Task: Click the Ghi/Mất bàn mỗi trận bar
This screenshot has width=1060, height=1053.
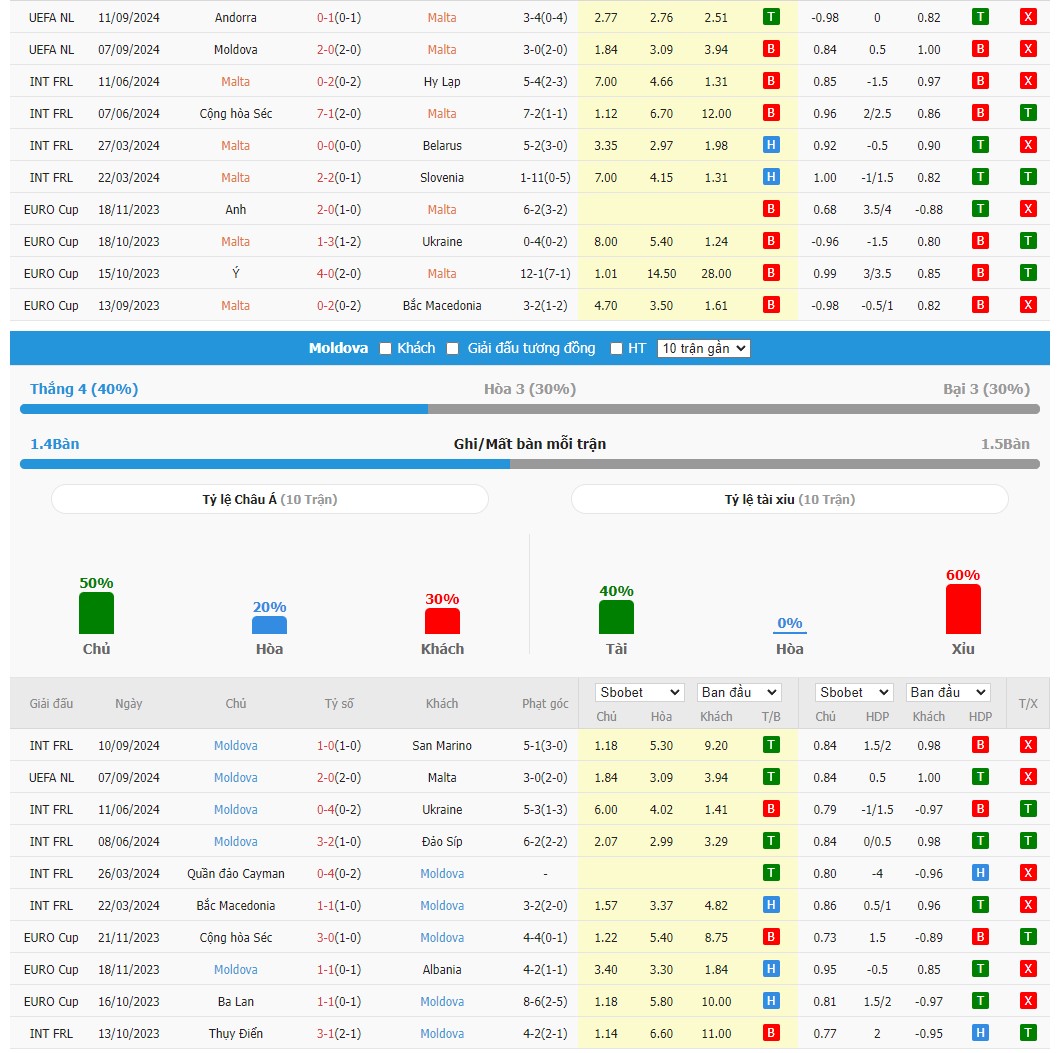Action: click(x=530, y=464)
